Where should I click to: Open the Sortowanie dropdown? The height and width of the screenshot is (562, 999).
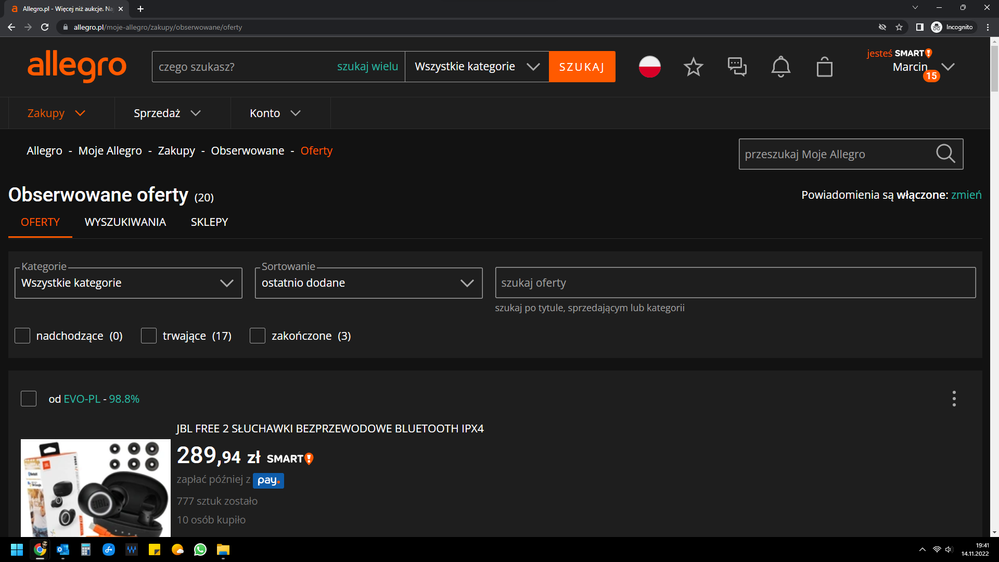pos(368,283)
